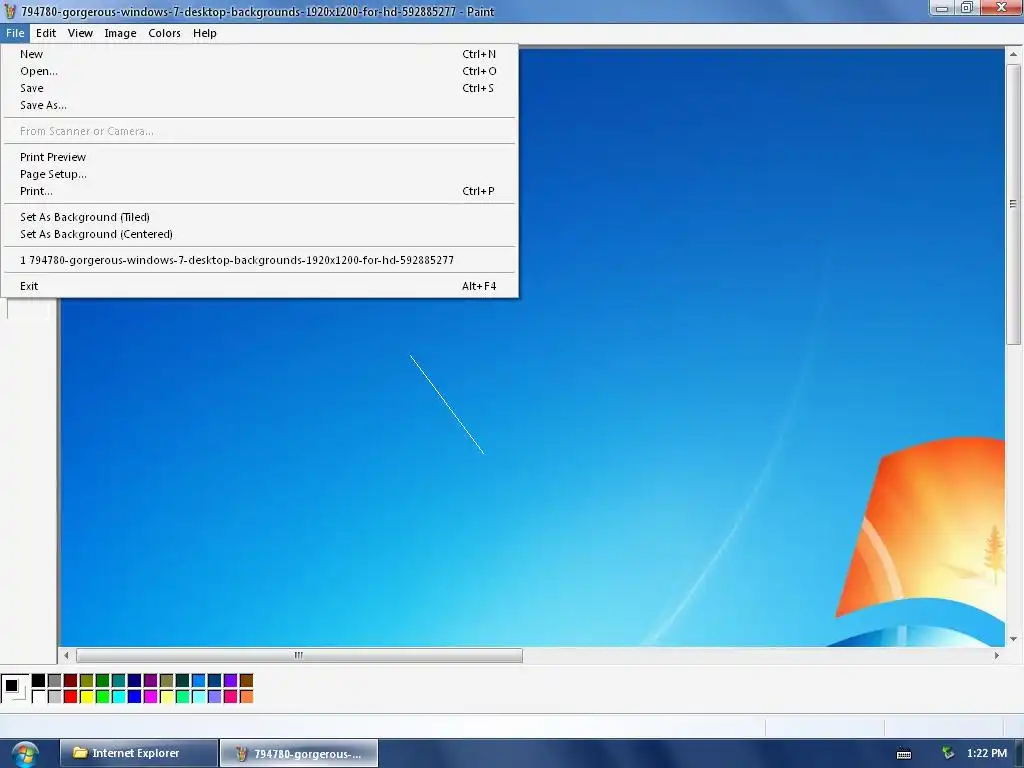Pick the lime green color swatch

tap(103, 697)
